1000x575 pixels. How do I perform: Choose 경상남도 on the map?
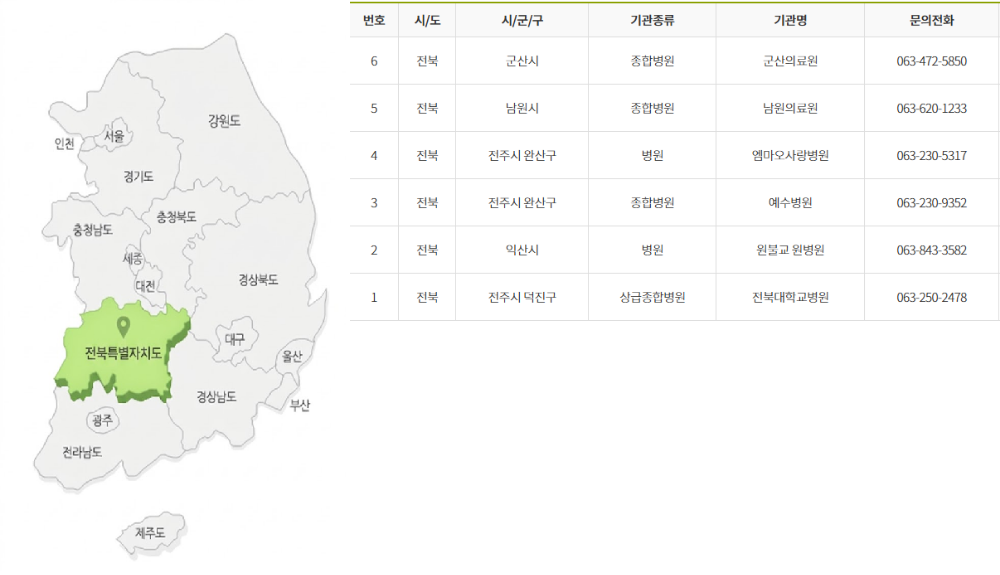[216, 397]
